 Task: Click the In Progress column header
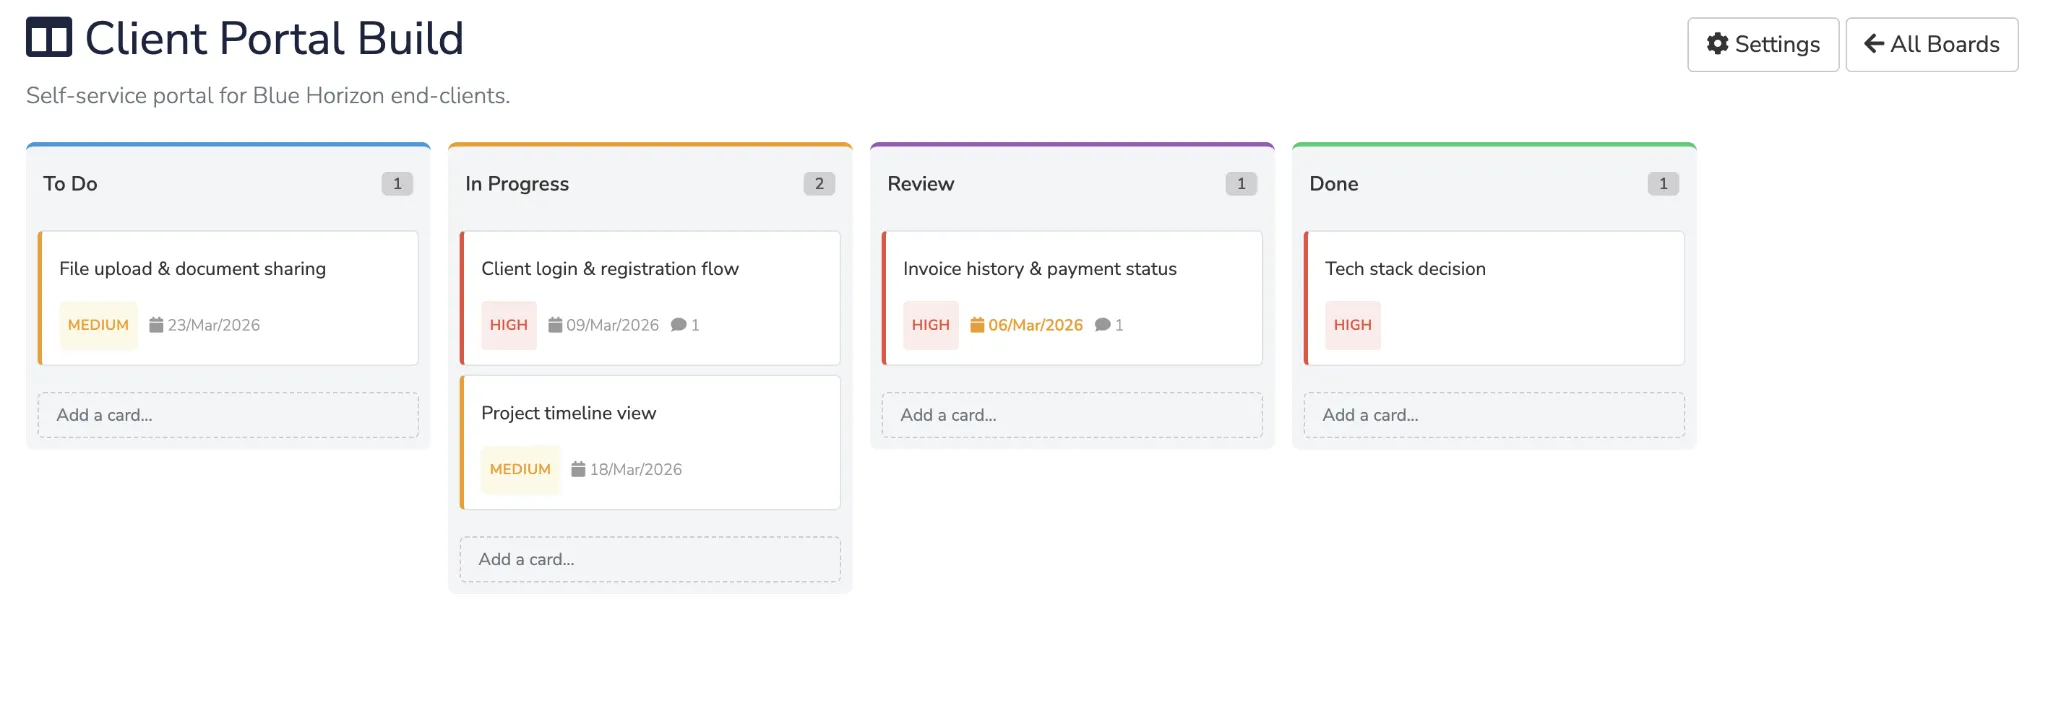(x=517, y=184)
